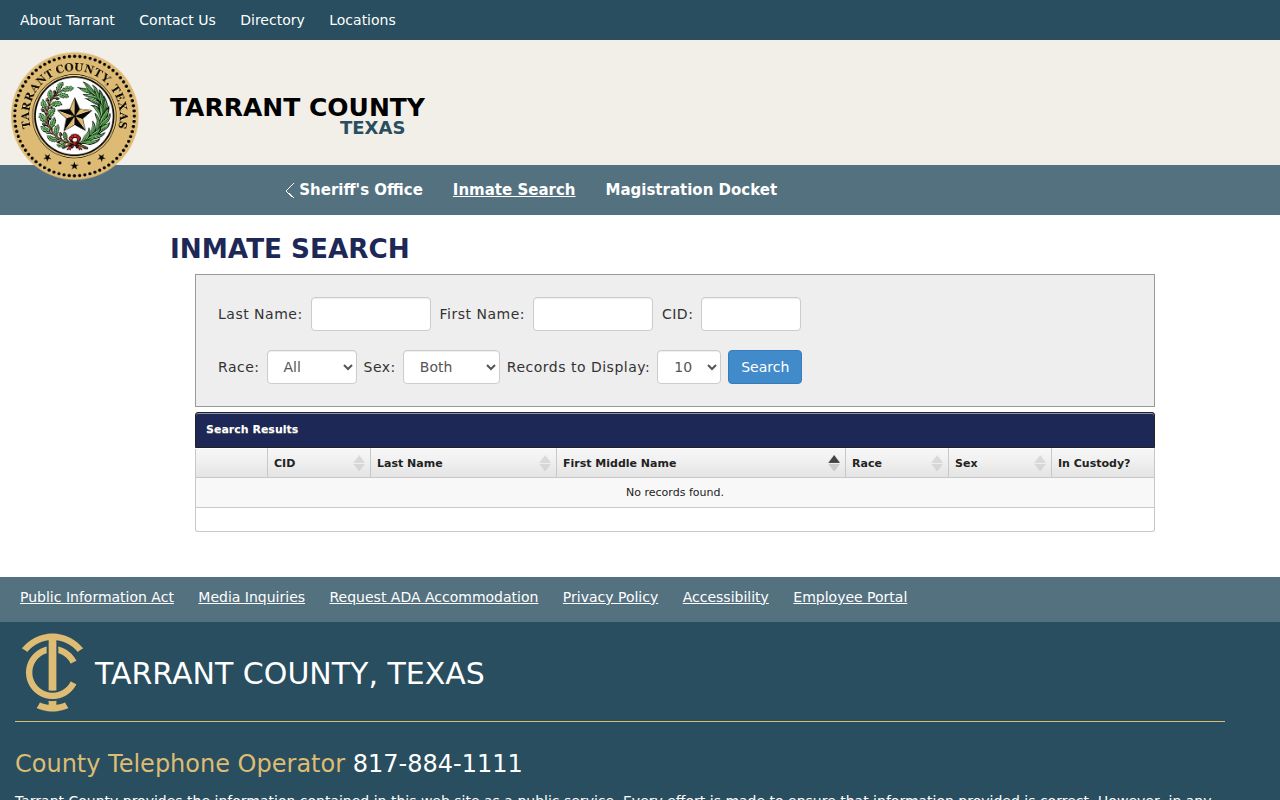Open the Privacy Policy link
The image size is (1280, 800).
[x=610, y=597]
